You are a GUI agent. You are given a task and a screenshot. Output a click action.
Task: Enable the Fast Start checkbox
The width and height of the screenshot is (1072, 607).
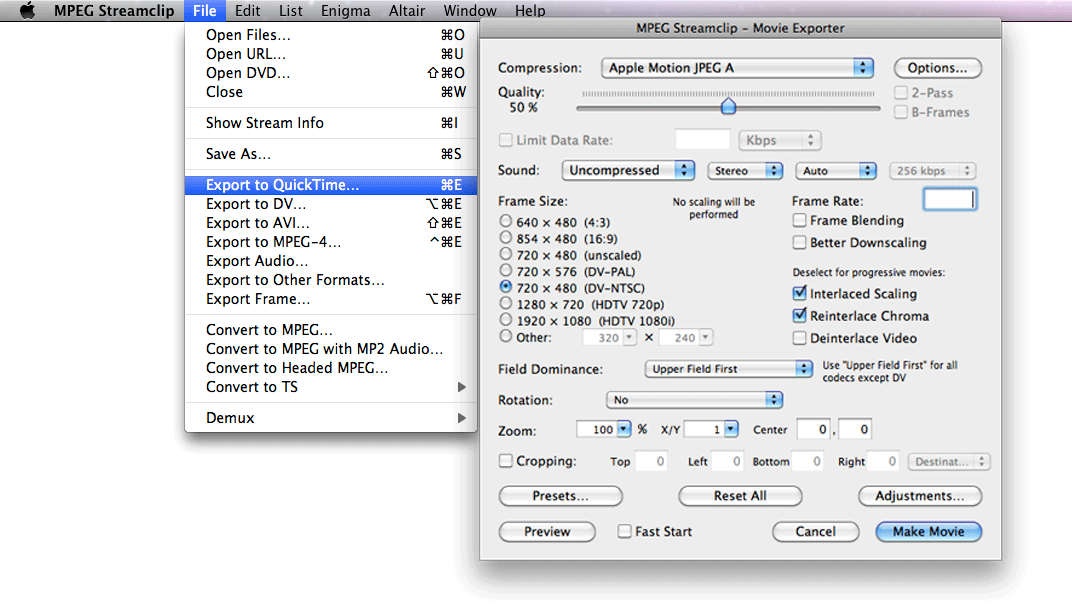point(624,531)
